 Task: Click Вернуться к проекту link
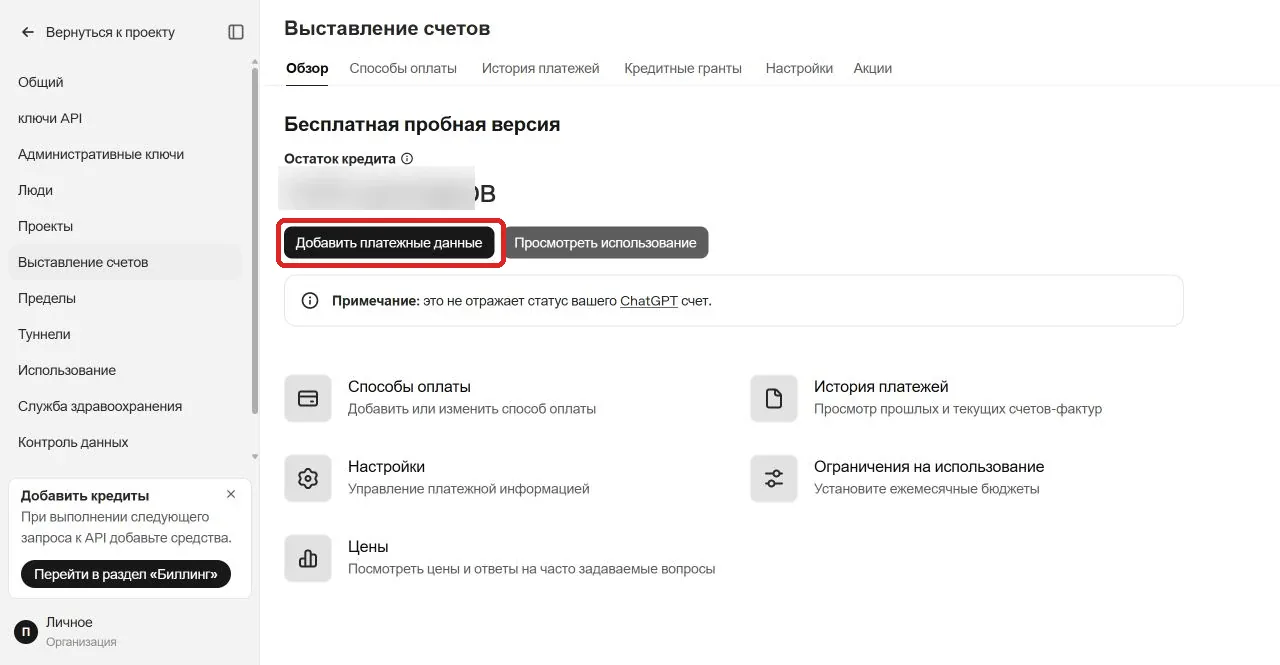110,32
